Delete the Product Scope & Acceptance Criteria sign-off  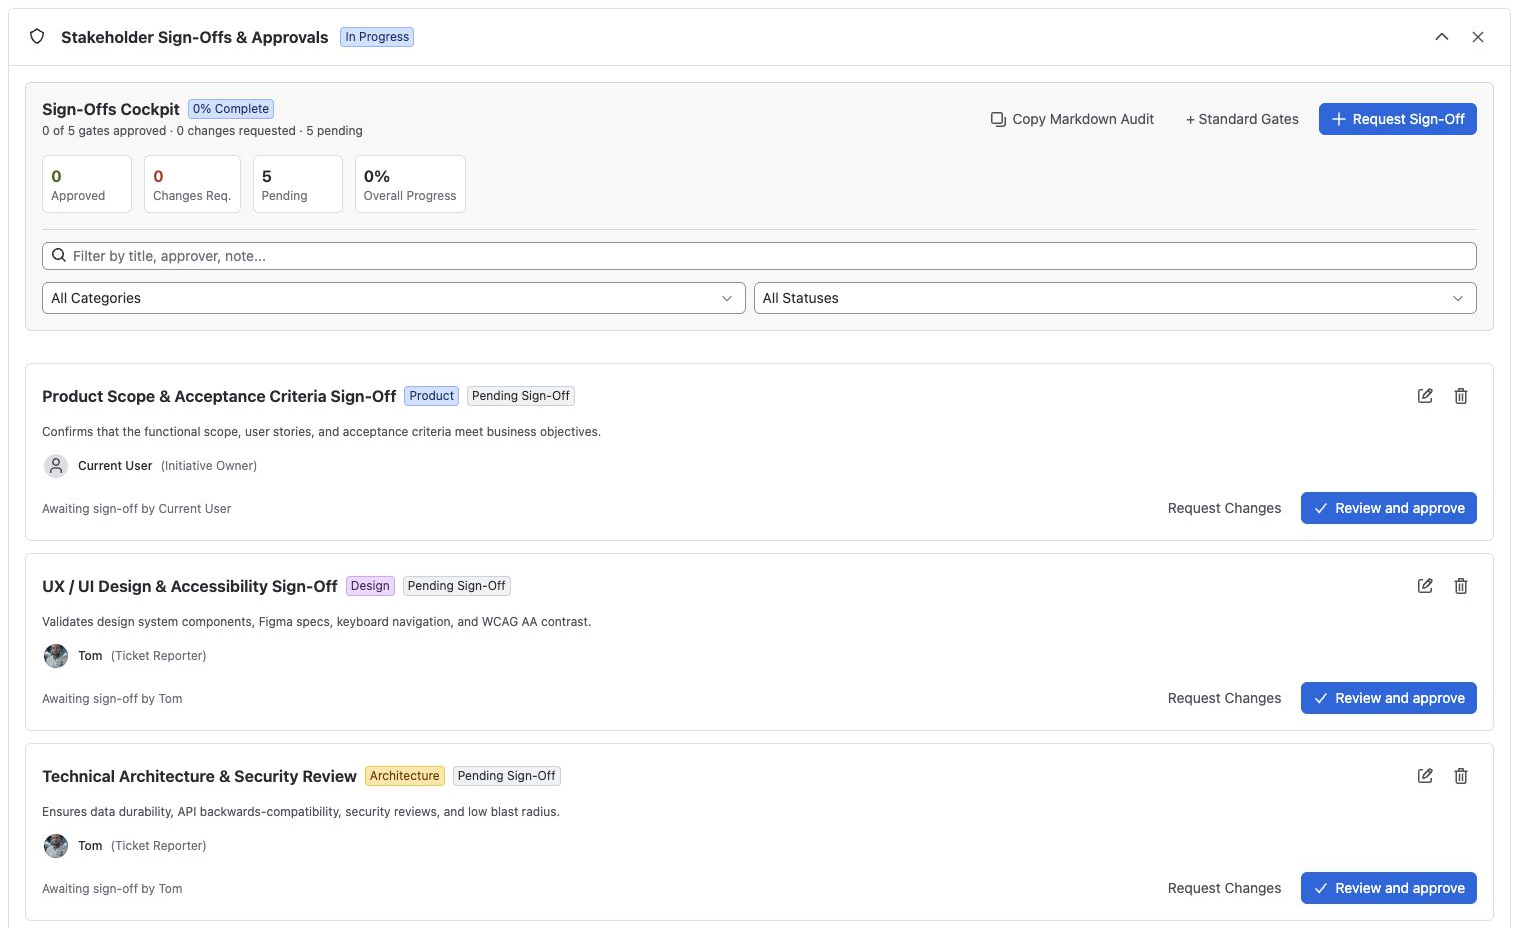[x=1461, y=396]
